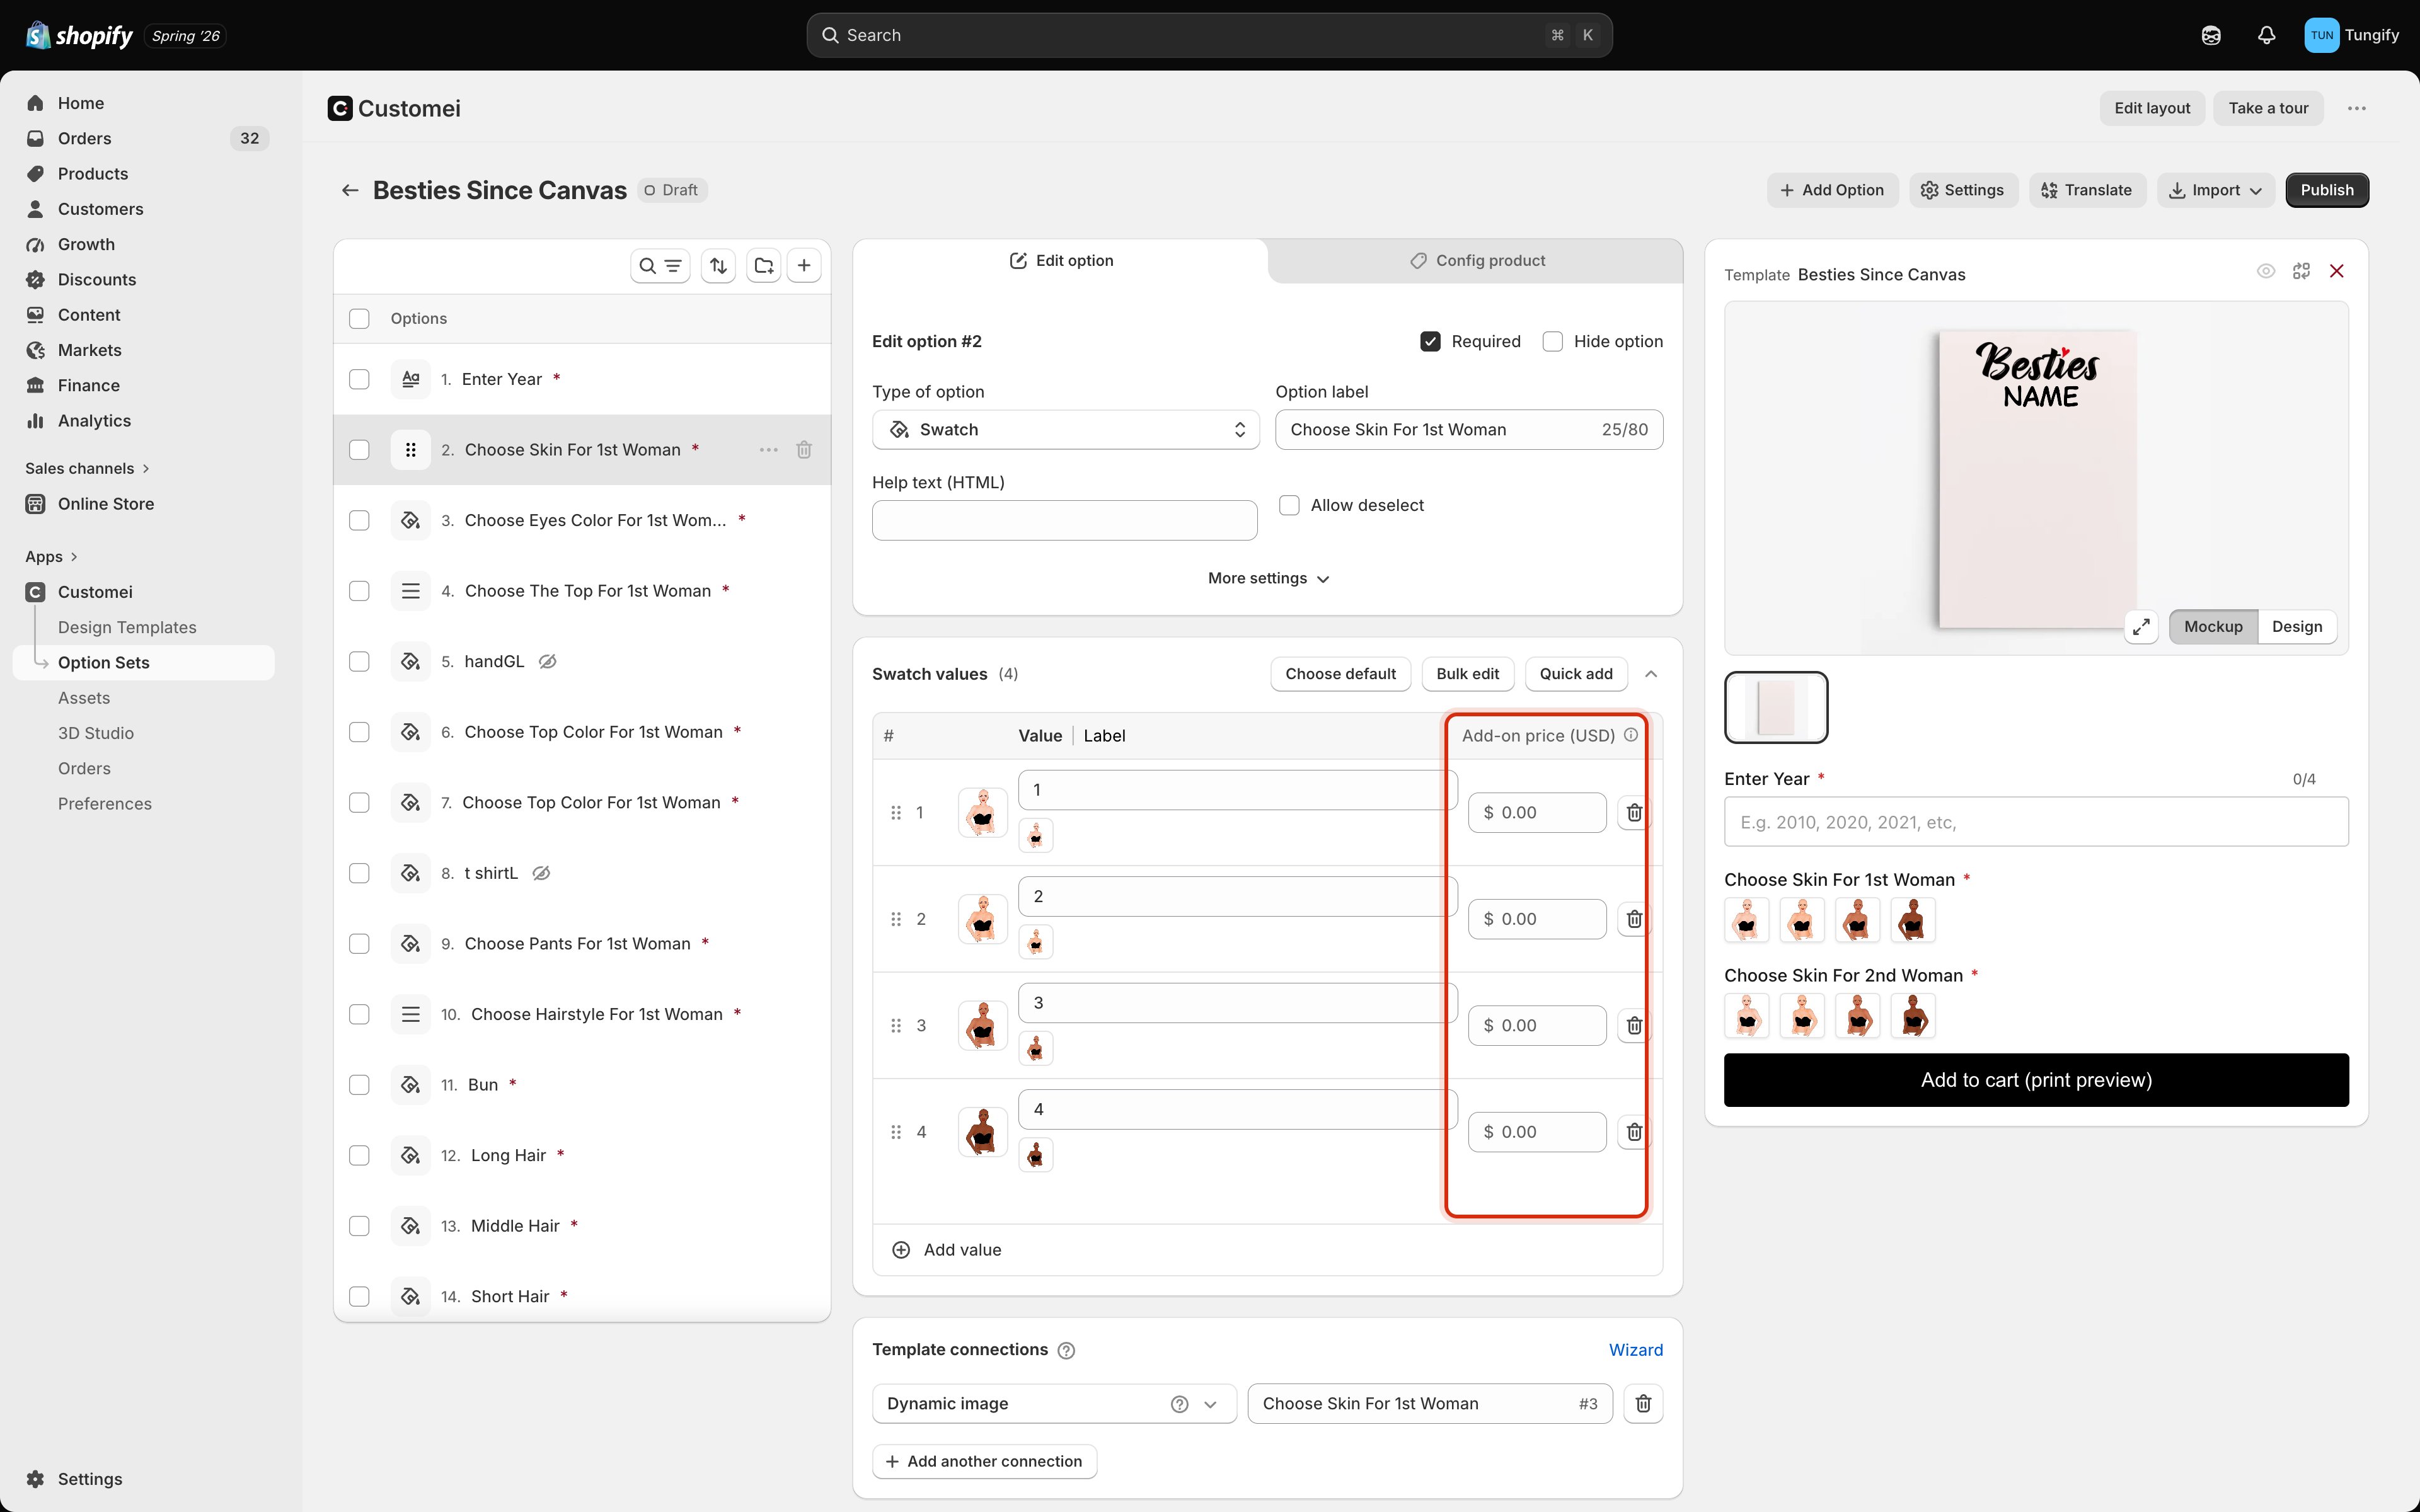Select the mockup thumbnail under preview

coord(1776,708)
